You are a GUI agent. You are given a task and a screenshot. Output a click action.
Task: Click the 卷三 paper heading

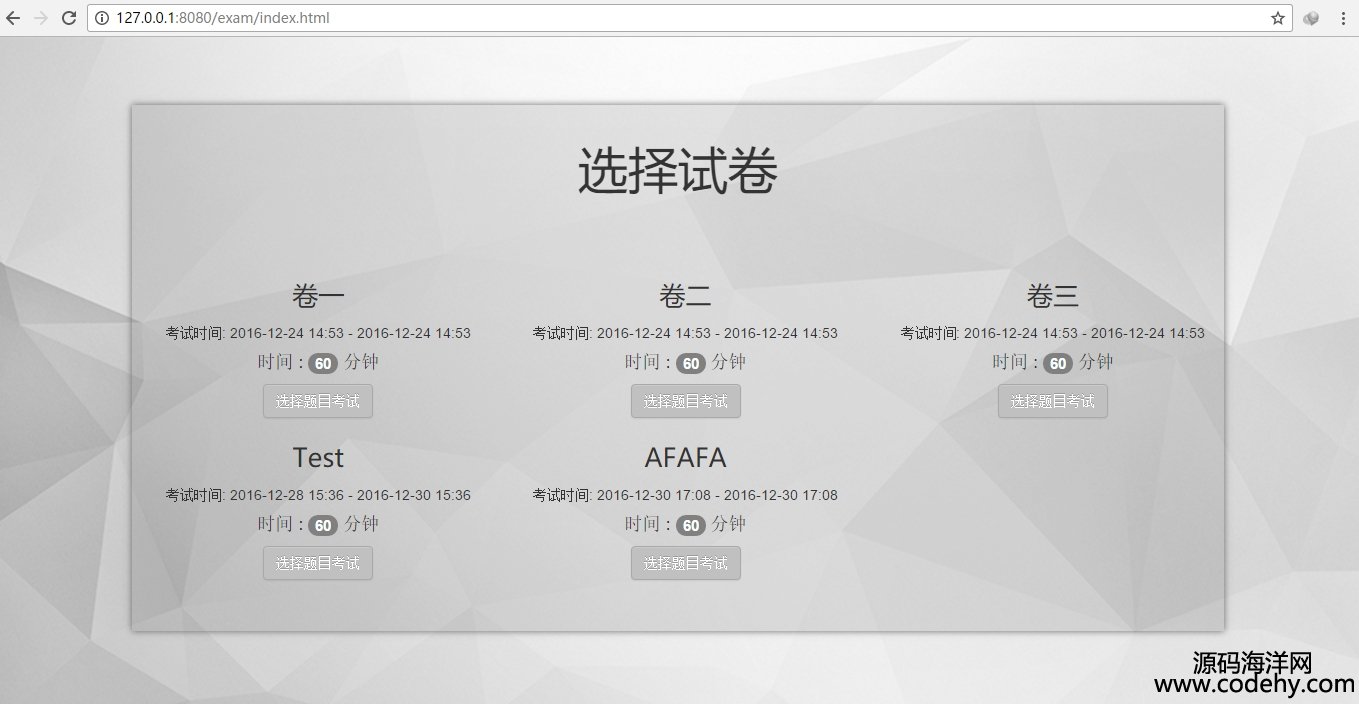pos(1052,296)
